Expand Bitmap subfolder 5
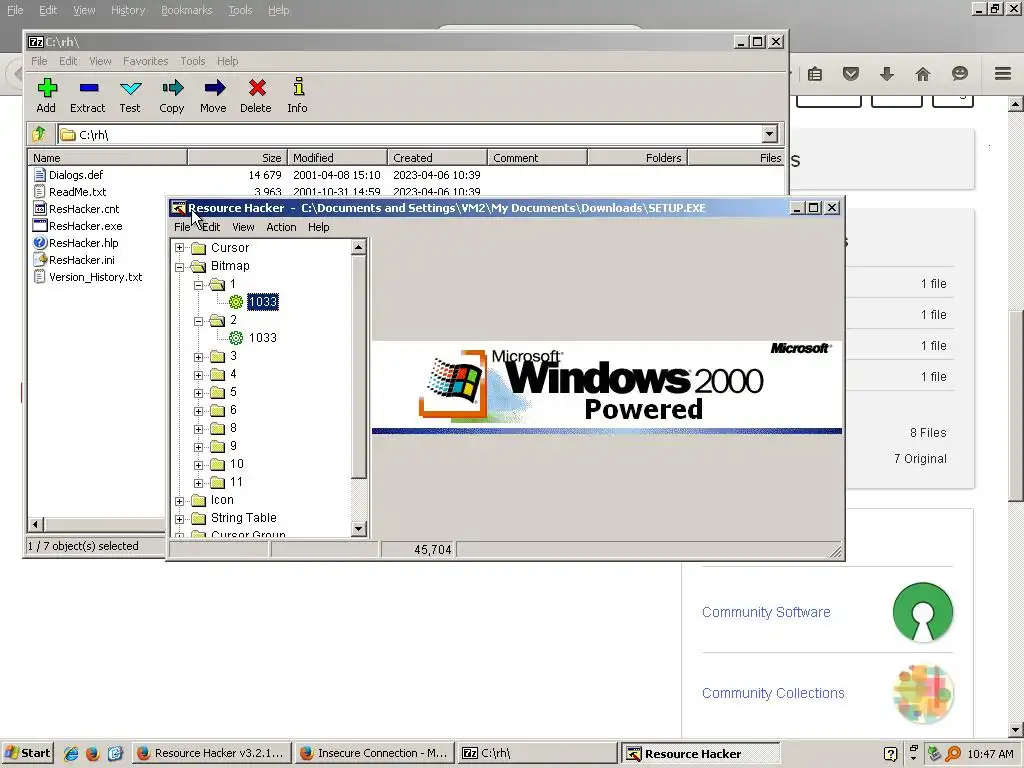 tap(199, 392)
